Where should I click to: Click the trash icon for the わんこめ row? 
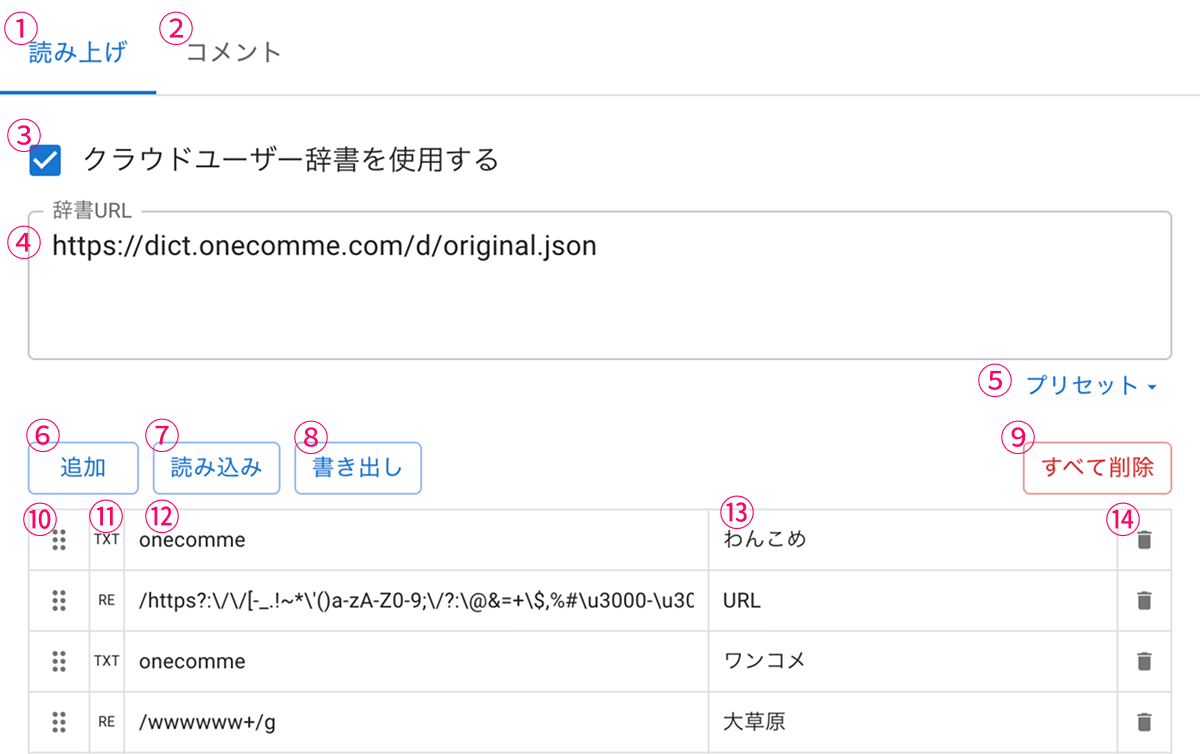pos(1145,540)
